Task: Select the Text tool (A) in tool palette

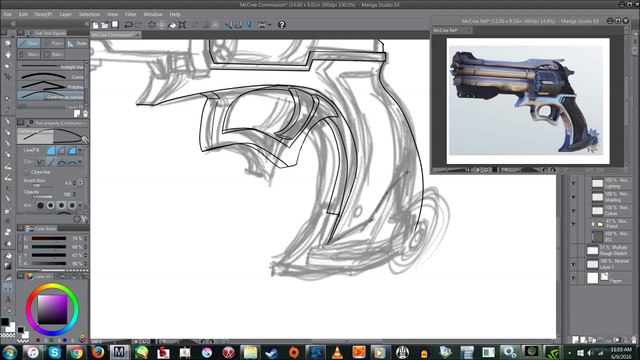Action: [8, 300]
